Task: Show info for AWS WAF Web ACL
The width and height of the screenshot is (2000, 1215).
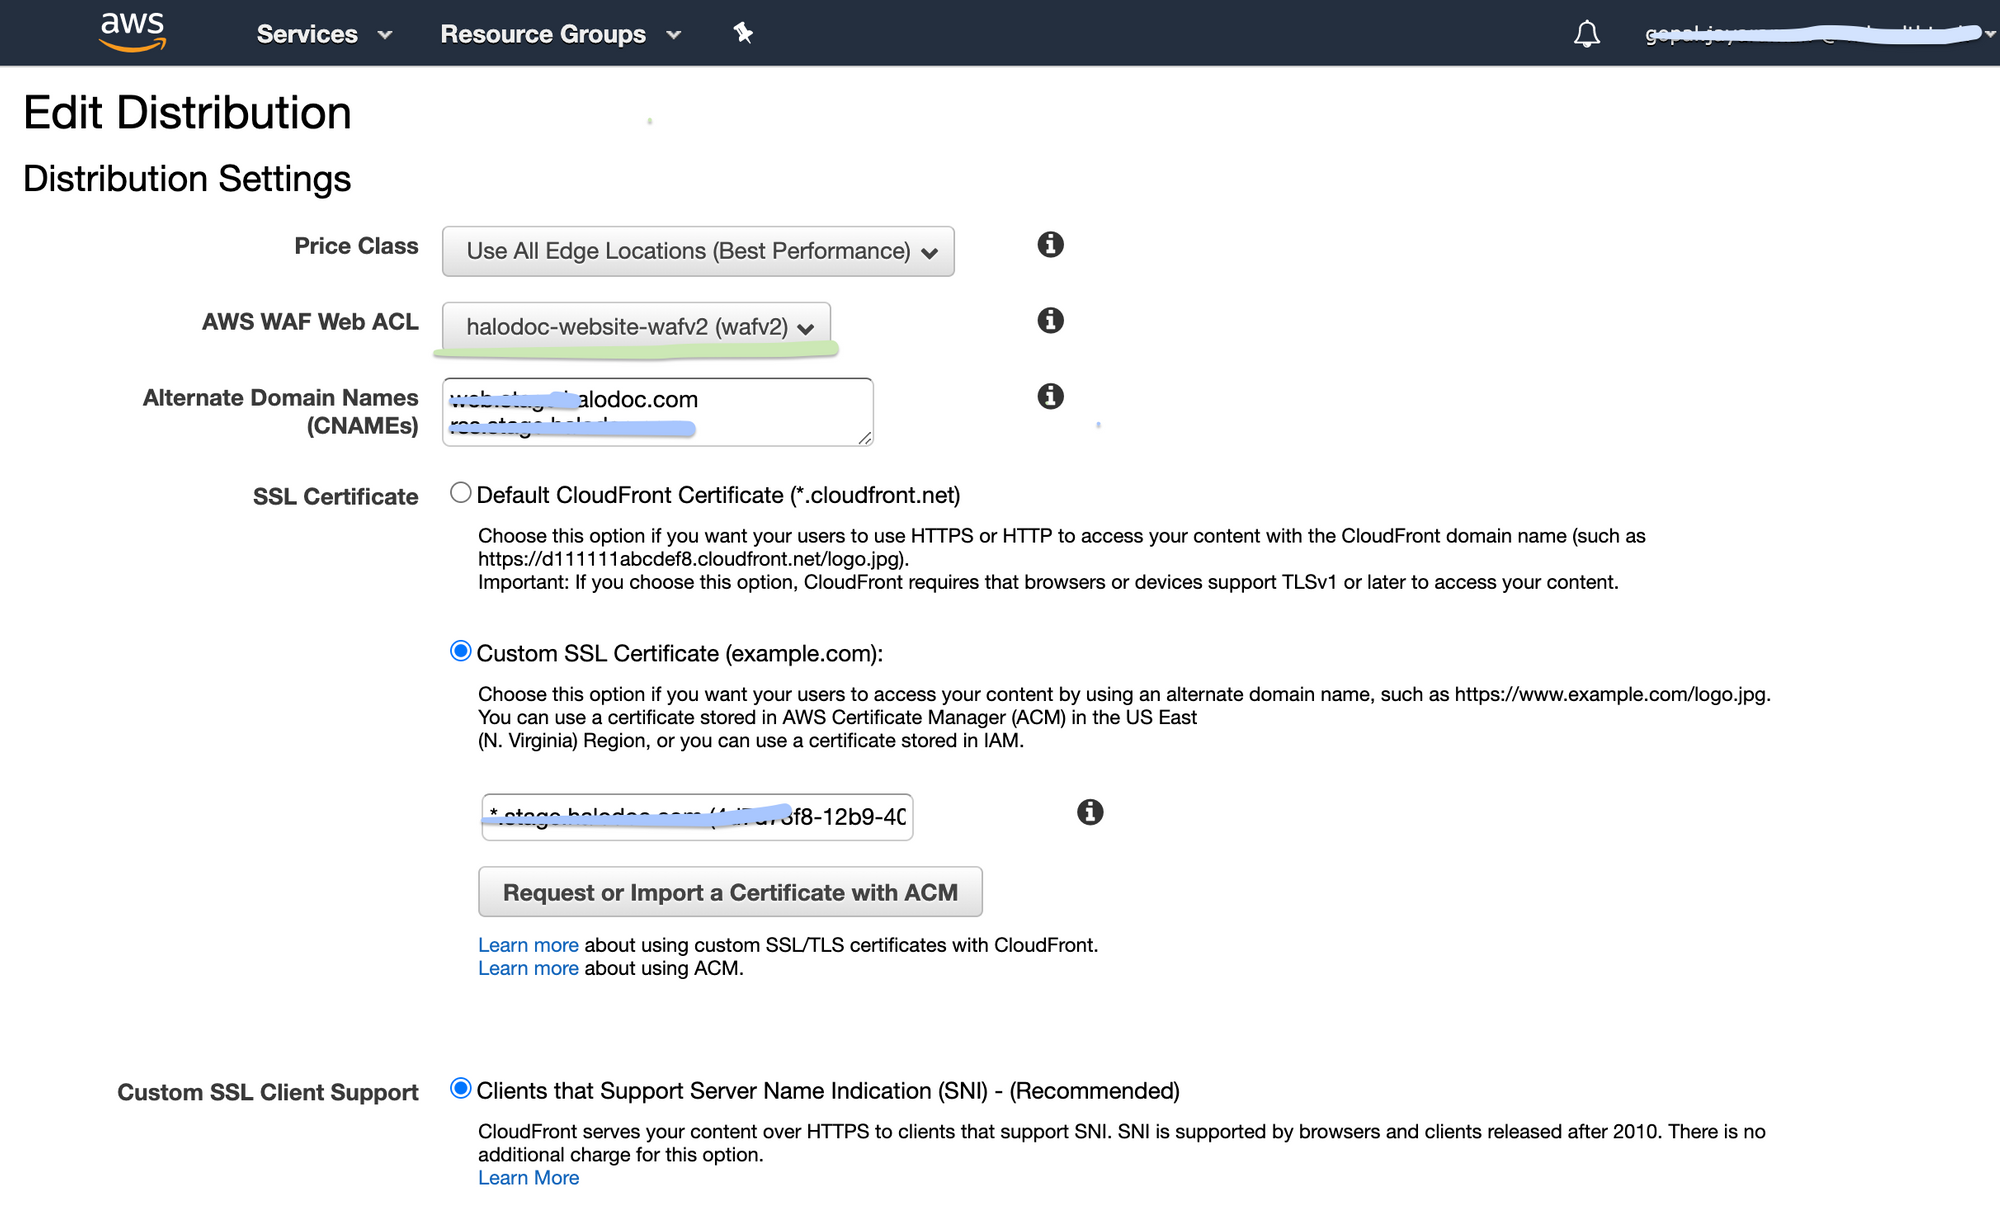Action: [x=1050, y=320]
